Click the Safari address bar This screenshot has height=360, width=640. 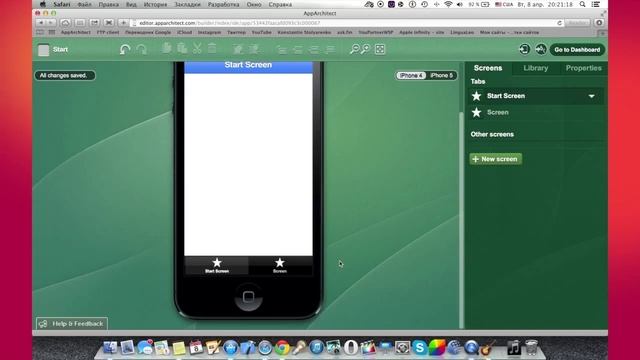point(347,23)
